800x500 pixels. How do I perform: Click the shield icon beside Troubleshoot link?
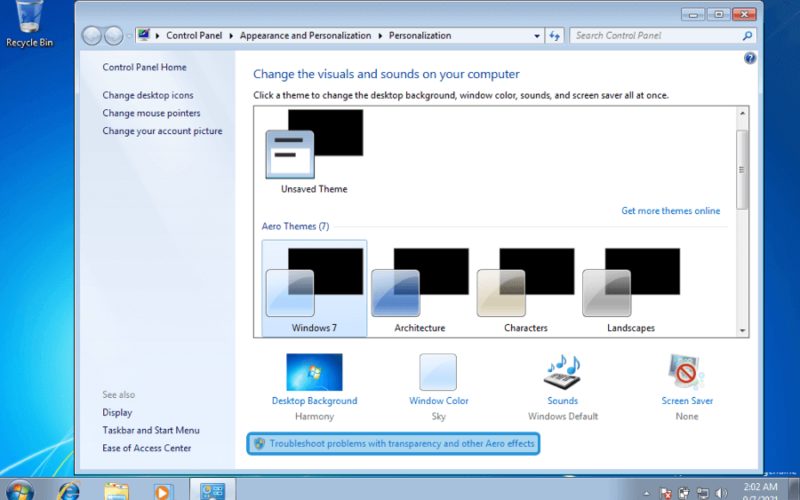[259, 443]
